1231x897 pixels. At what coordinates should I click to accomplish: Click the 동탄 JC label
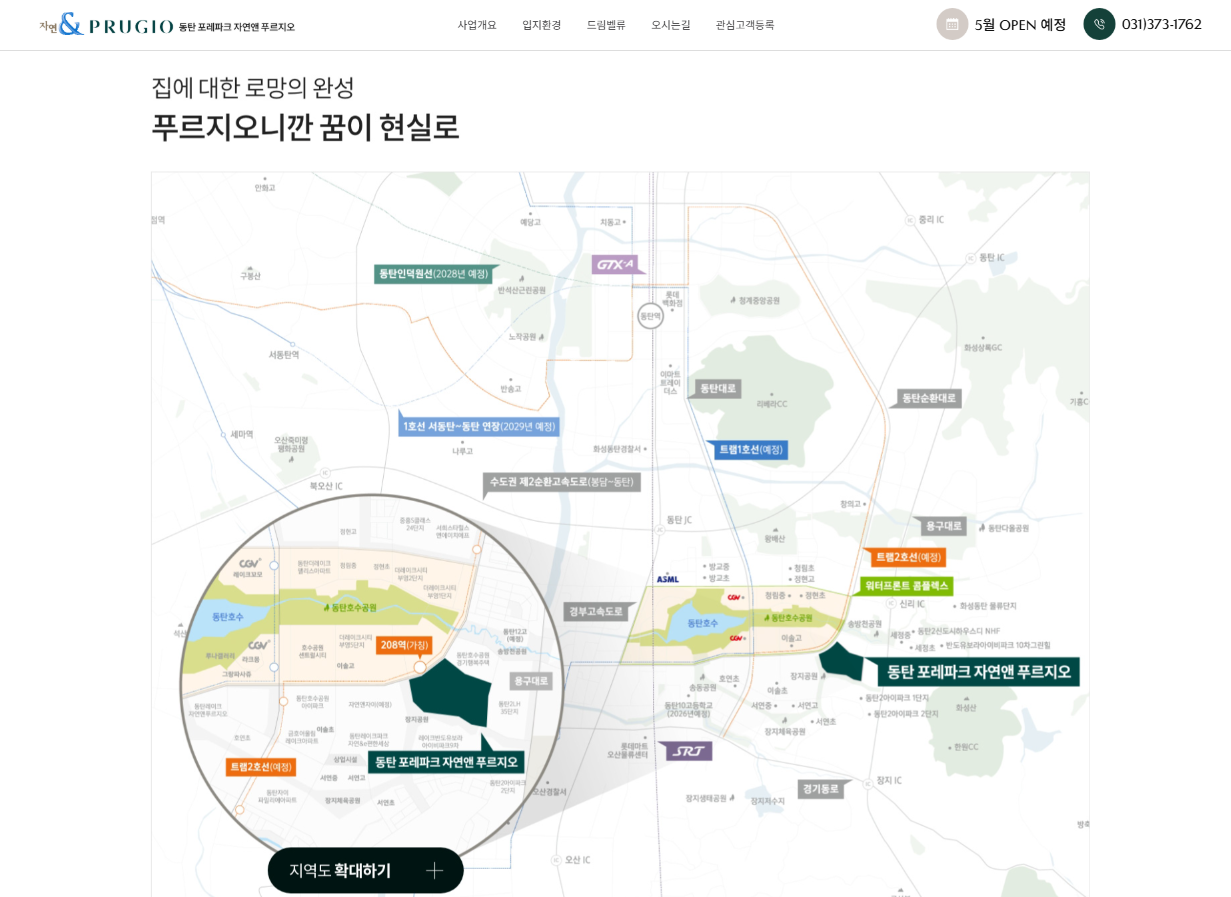point(679,520)
